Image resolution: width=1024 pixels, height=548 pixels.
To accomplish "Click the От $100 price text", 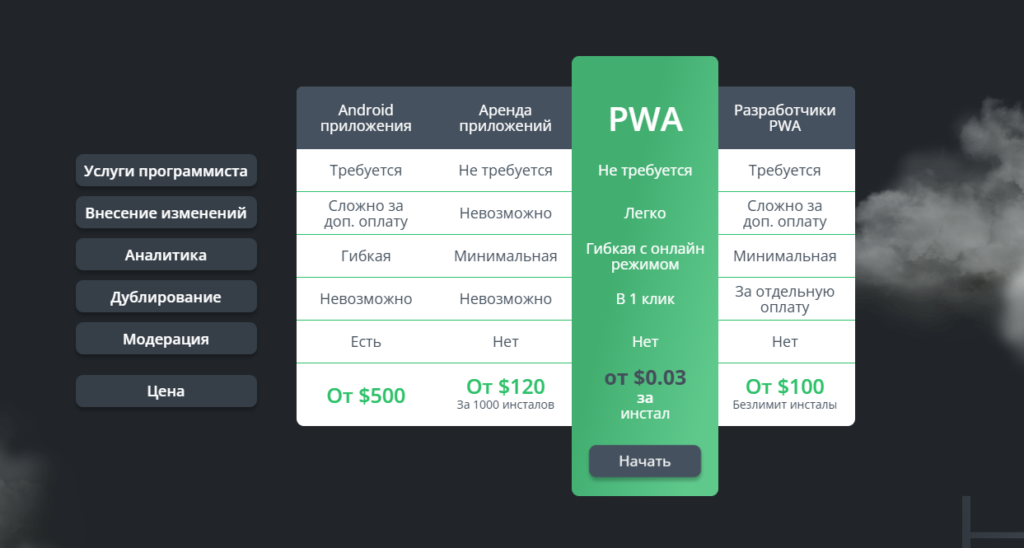I will pyautogui.click(x=784, y=386).
